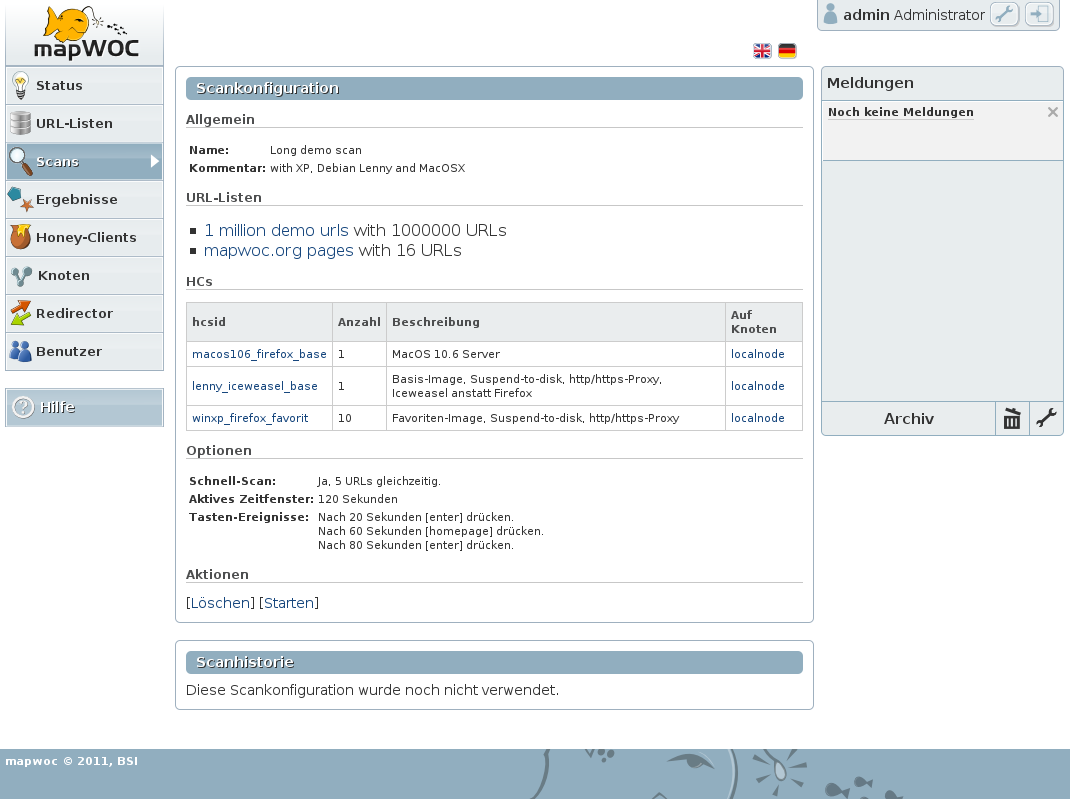Open the Status menu item
Image resolution: width=1070 pixels, height=799 pixels.
pyautogui.click(x=85, y=85)
